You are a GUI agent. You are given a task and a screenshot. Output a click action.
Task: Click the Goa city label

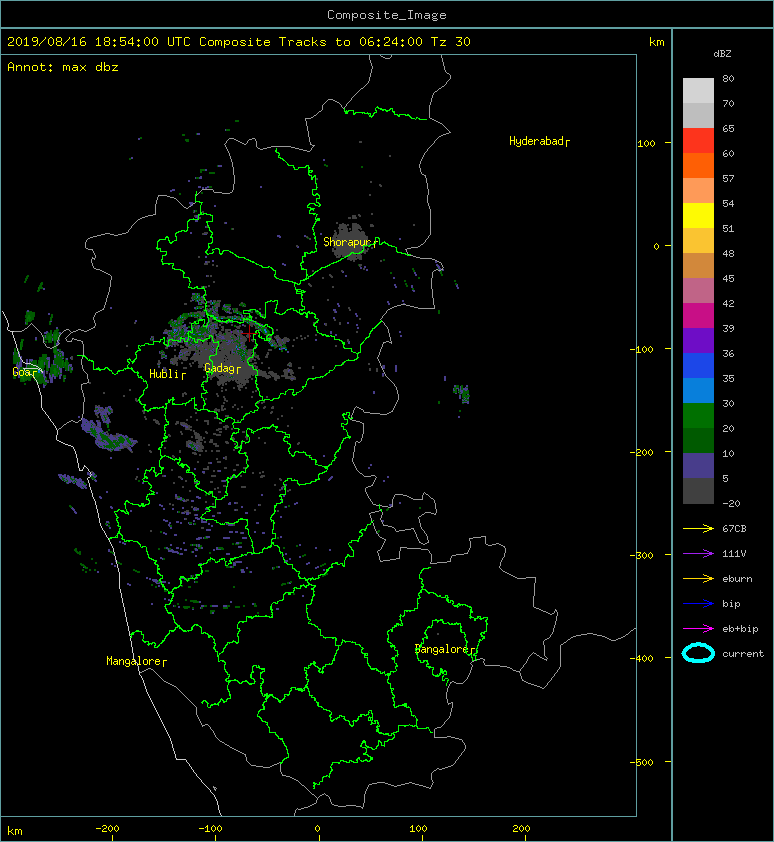[24, 372]
